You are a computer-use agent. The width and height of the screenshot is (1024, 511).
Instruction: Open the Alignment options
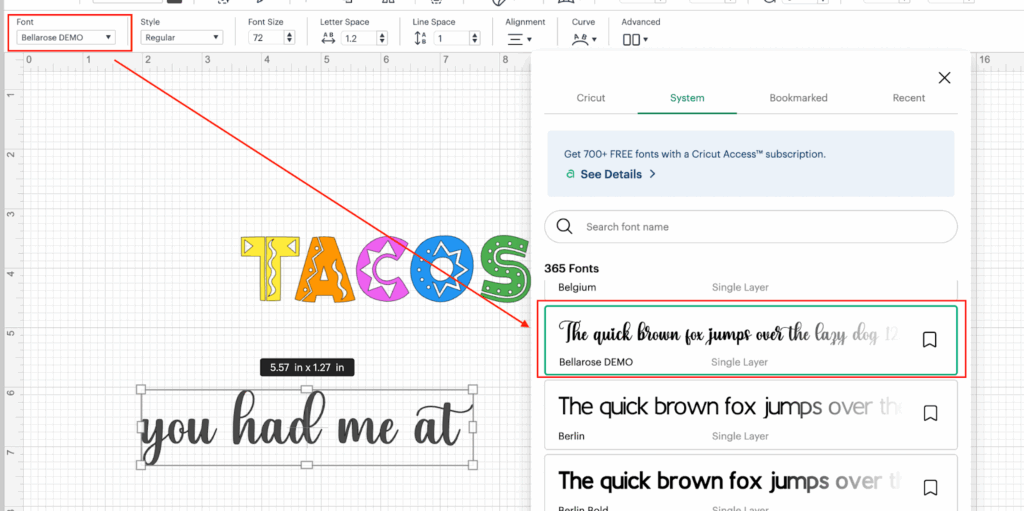click(x=518, y=40)
